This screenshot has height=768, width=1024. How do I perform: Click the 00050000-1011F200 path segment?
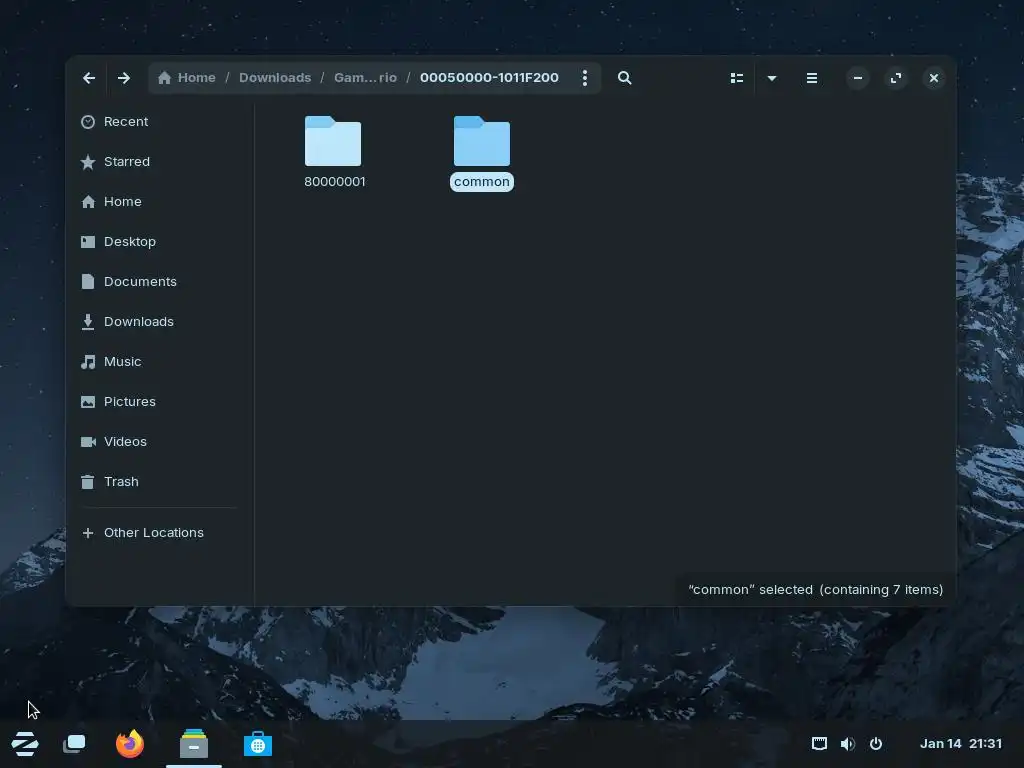(x=489, y=78)
